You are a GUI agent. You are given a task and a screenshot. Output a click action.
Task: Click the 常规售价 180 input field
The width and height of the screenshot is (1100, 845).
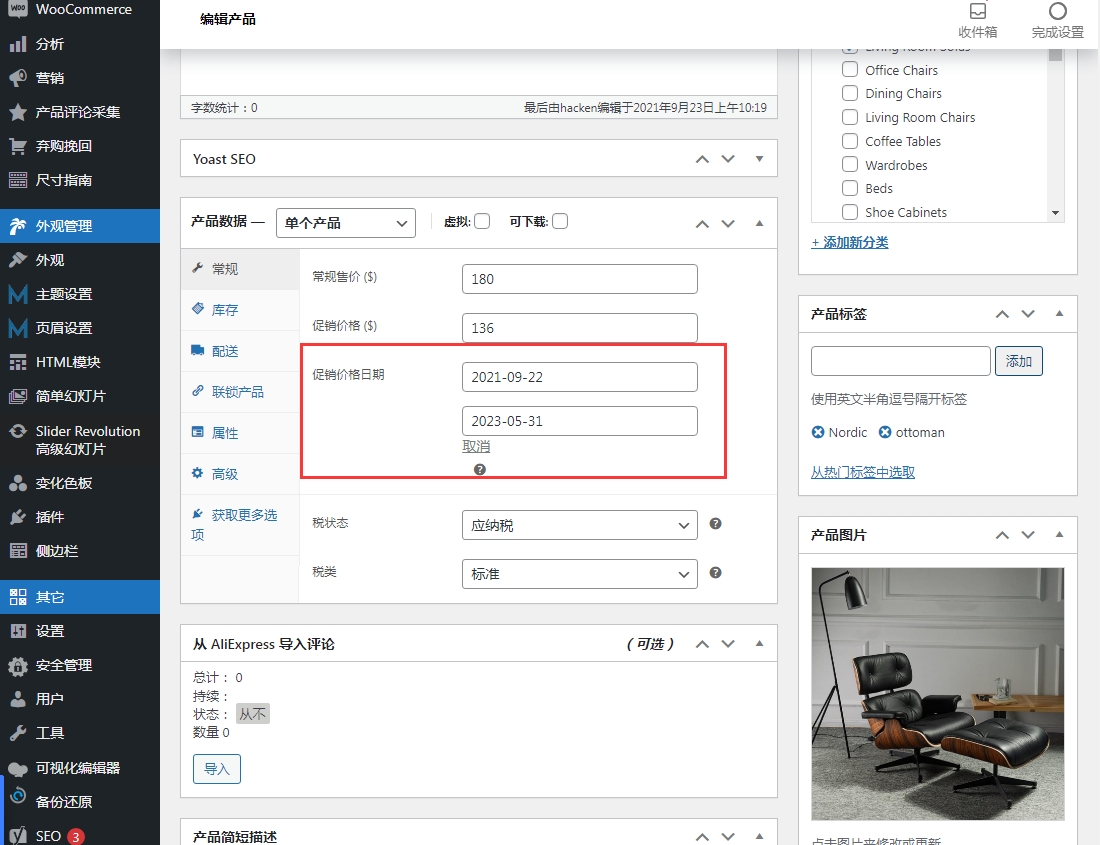579,279
